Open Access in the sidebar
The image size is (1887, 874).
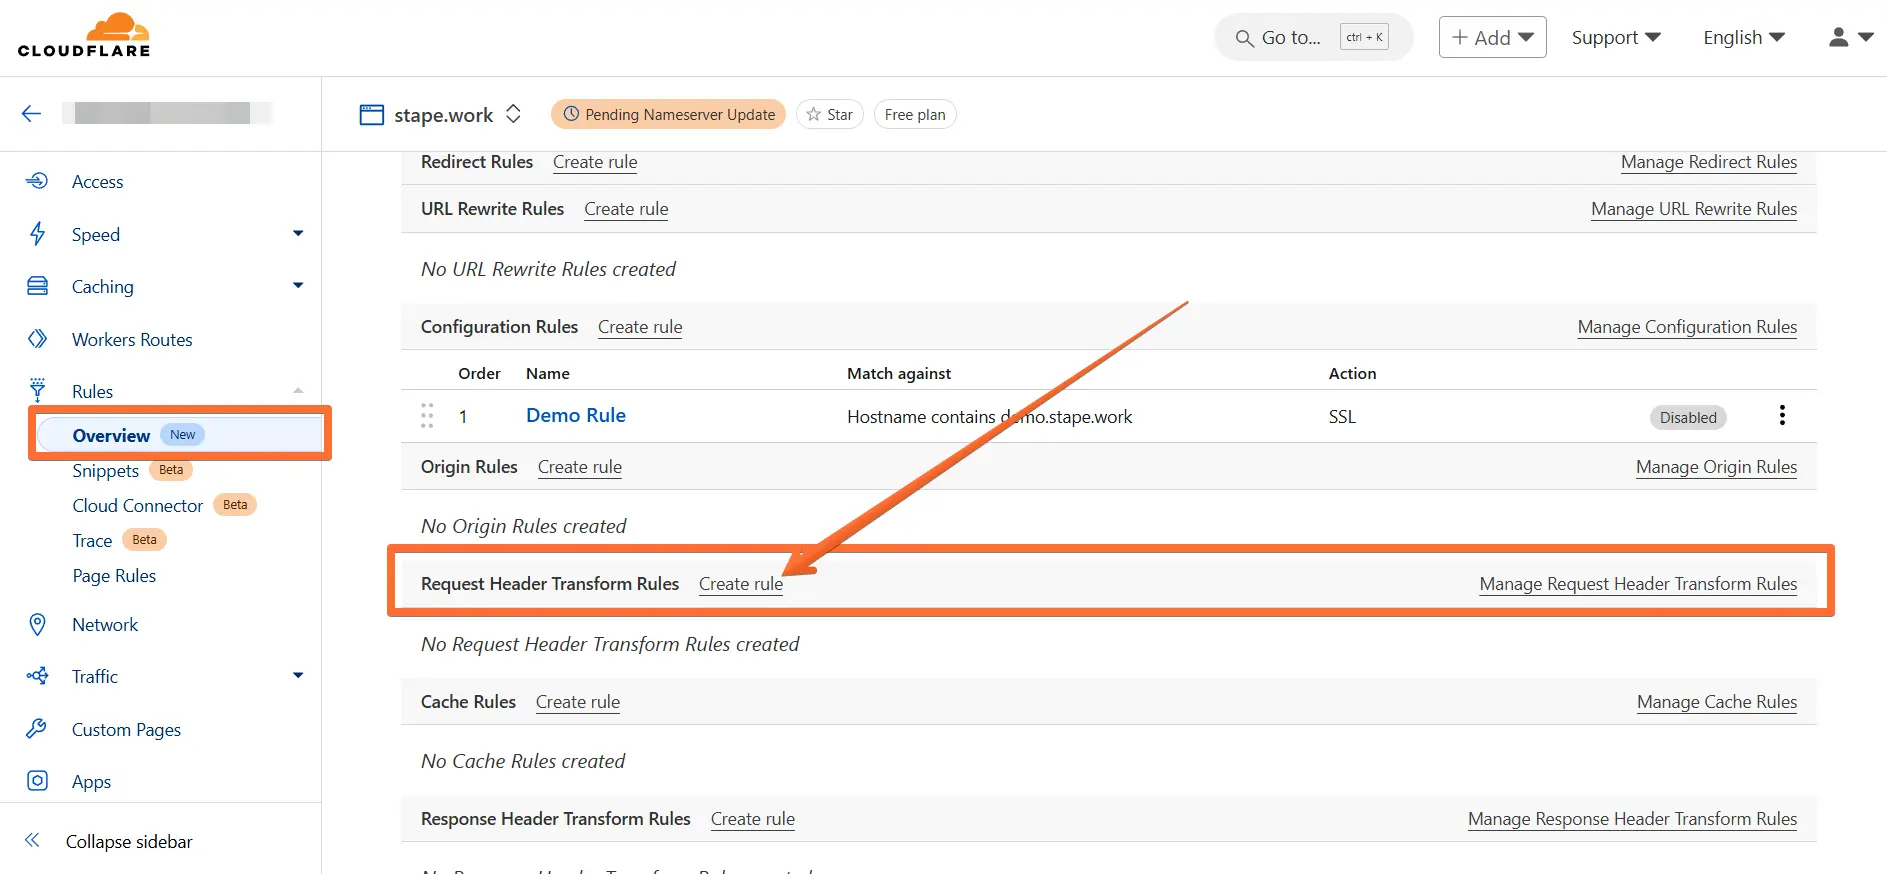click(98, 181)
